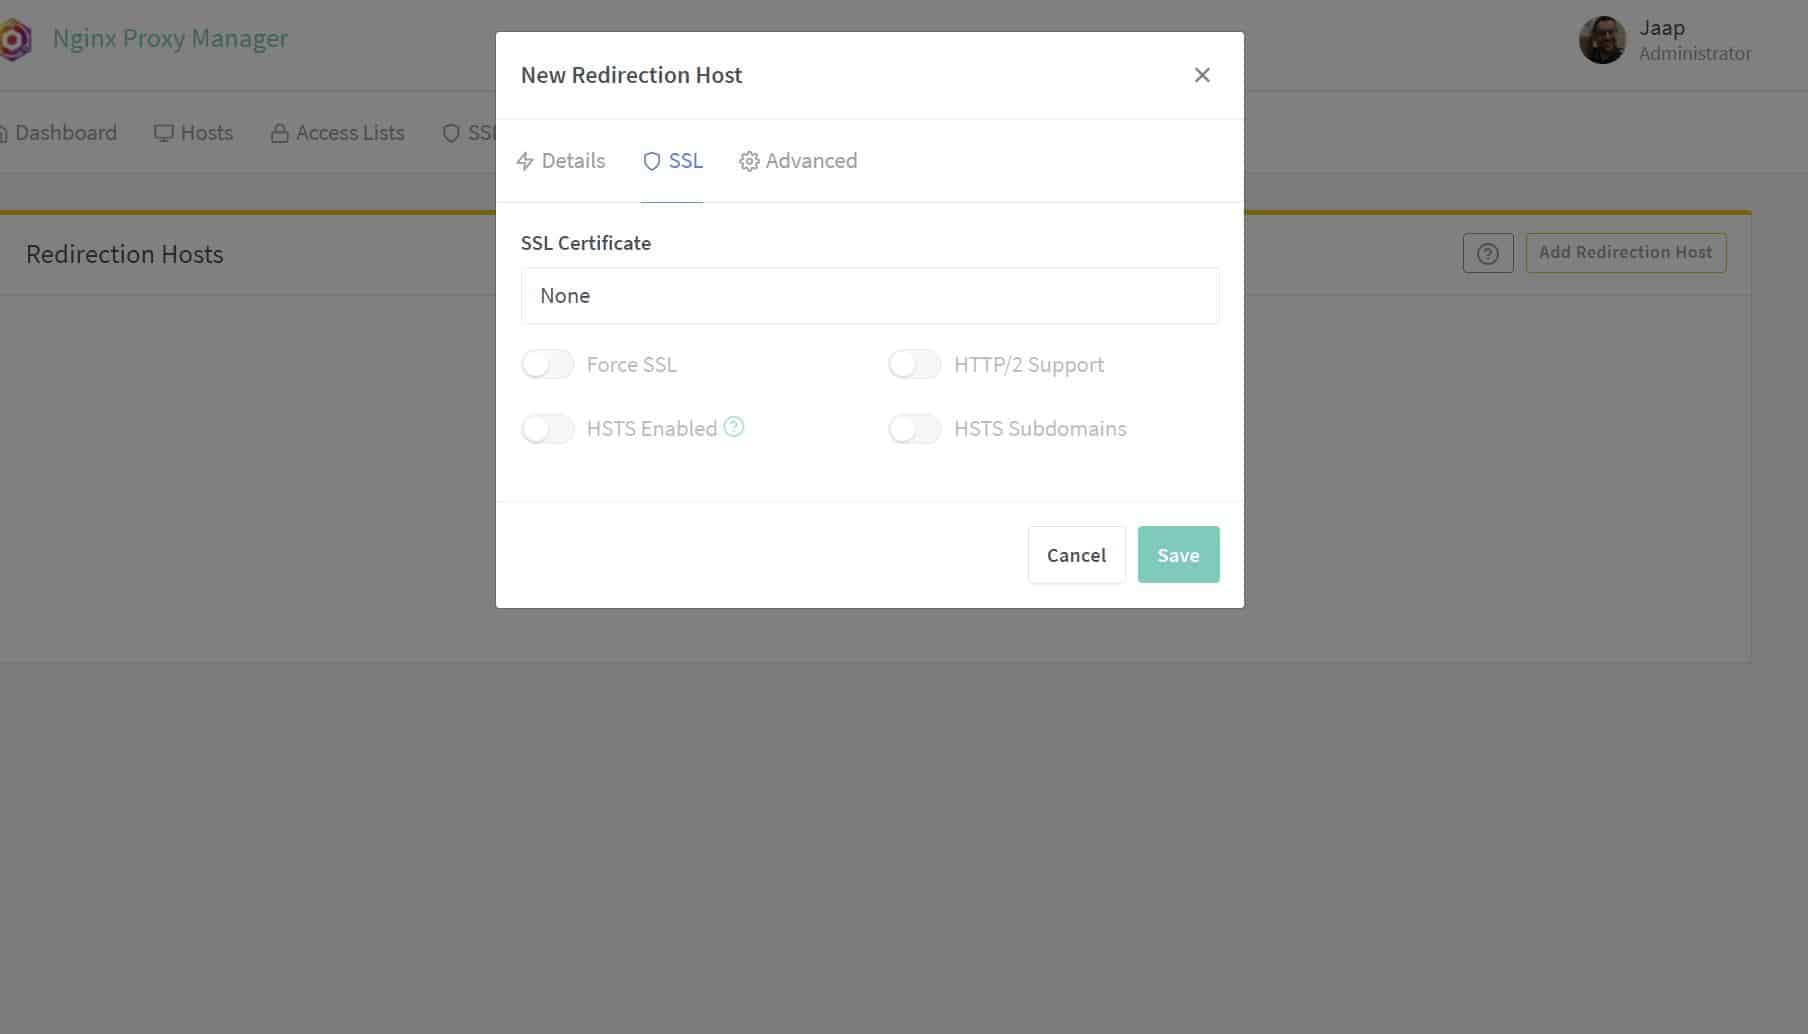Screen dimensions: 1808x1034
Task: Click the shield icon on the SSL tab
Action: [x=652, y=161]
